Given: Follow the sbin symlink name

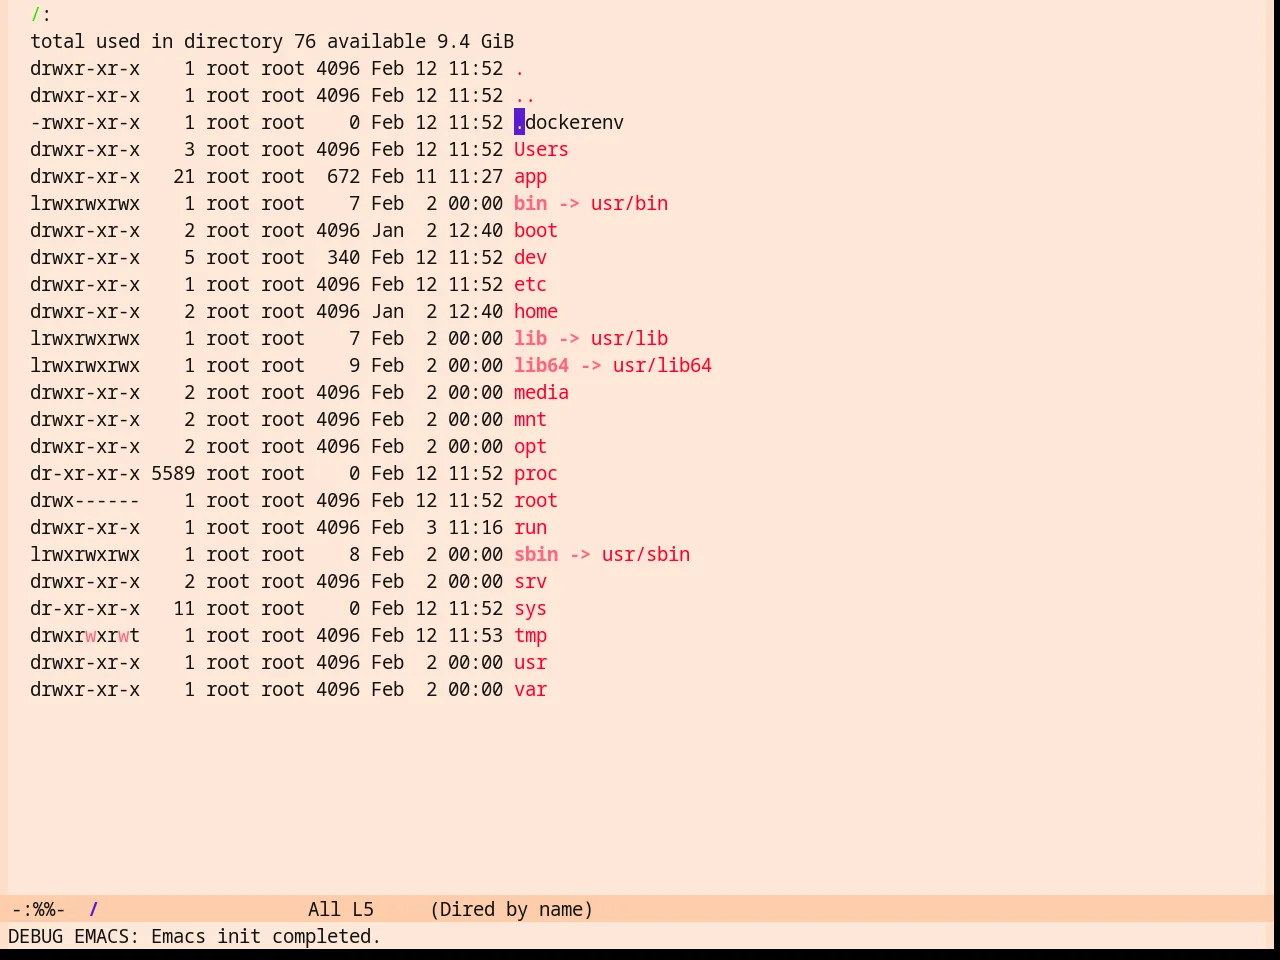Looking at the screenshot, I should [x=536, y=555].
